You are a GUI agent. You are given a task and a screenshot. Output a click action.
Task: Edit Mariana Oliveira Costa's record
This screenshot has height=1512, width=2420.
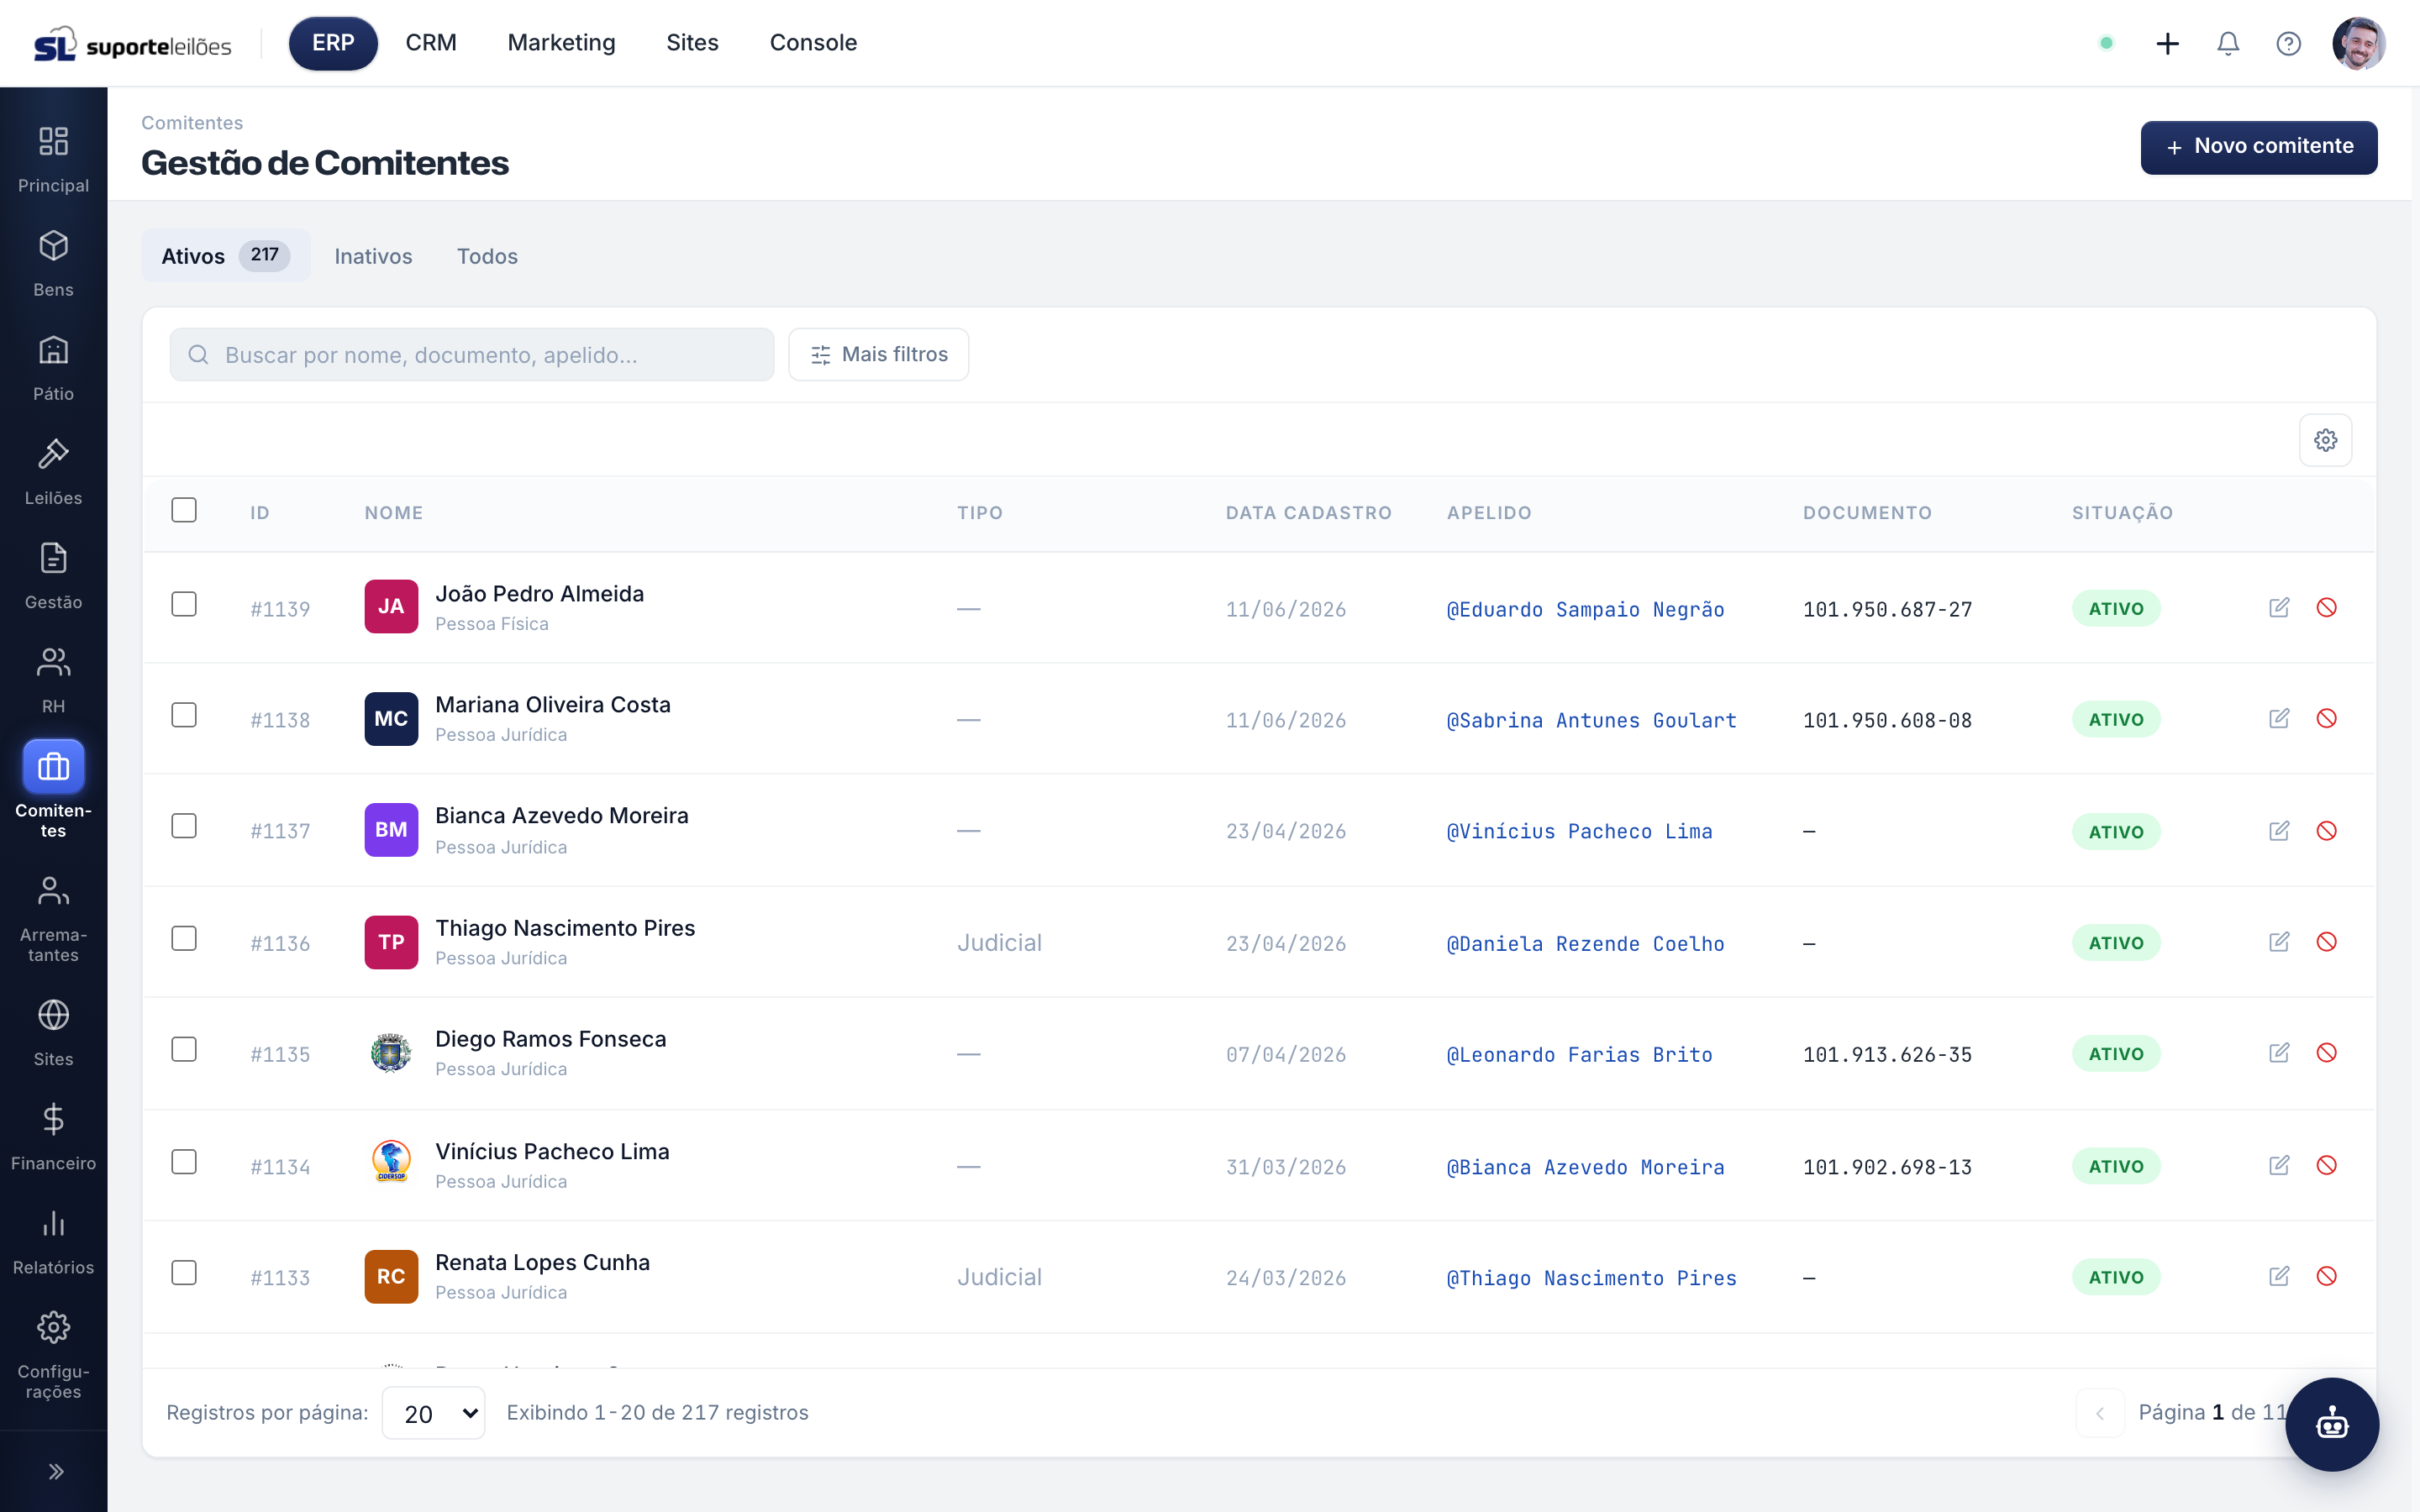pyautogui.click(x=2279, y=718)
